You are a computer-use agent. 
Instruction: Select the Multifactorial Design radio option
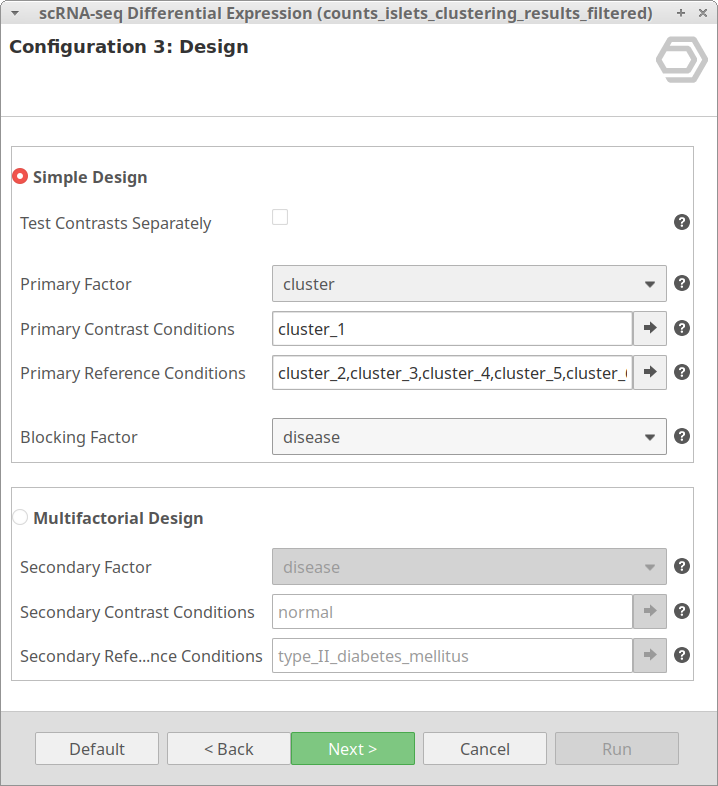(20, 518)
